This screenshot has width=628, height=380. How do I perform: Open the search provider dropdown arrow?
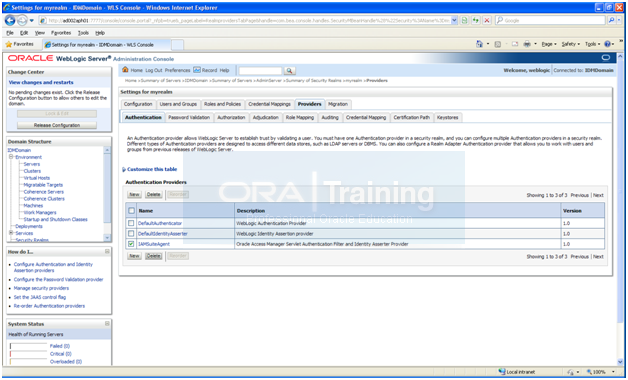coord(620,20)
